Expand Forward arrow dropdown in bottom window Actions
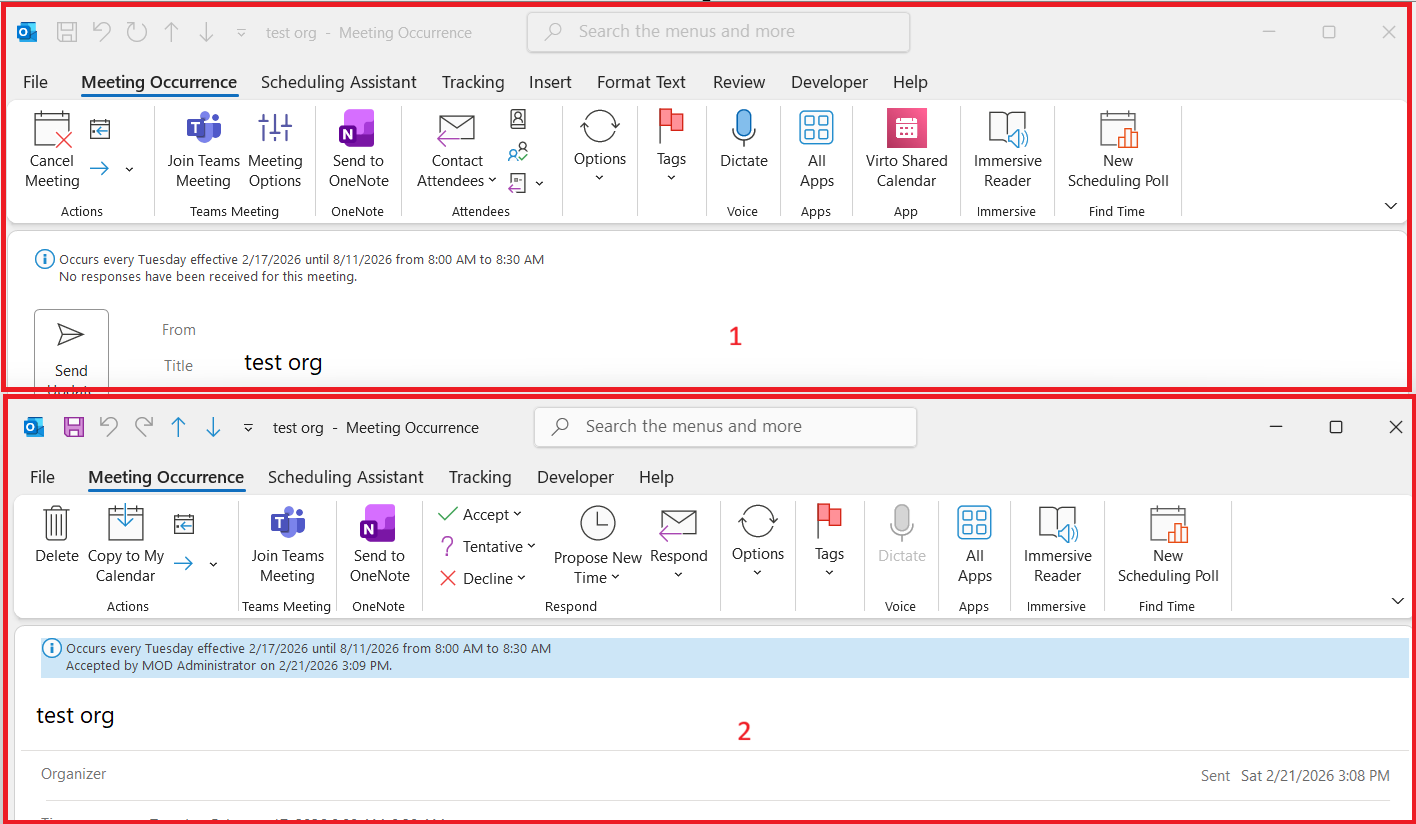Image resolution: width=1416 pixels, height=824 pixels. [213, 564]
